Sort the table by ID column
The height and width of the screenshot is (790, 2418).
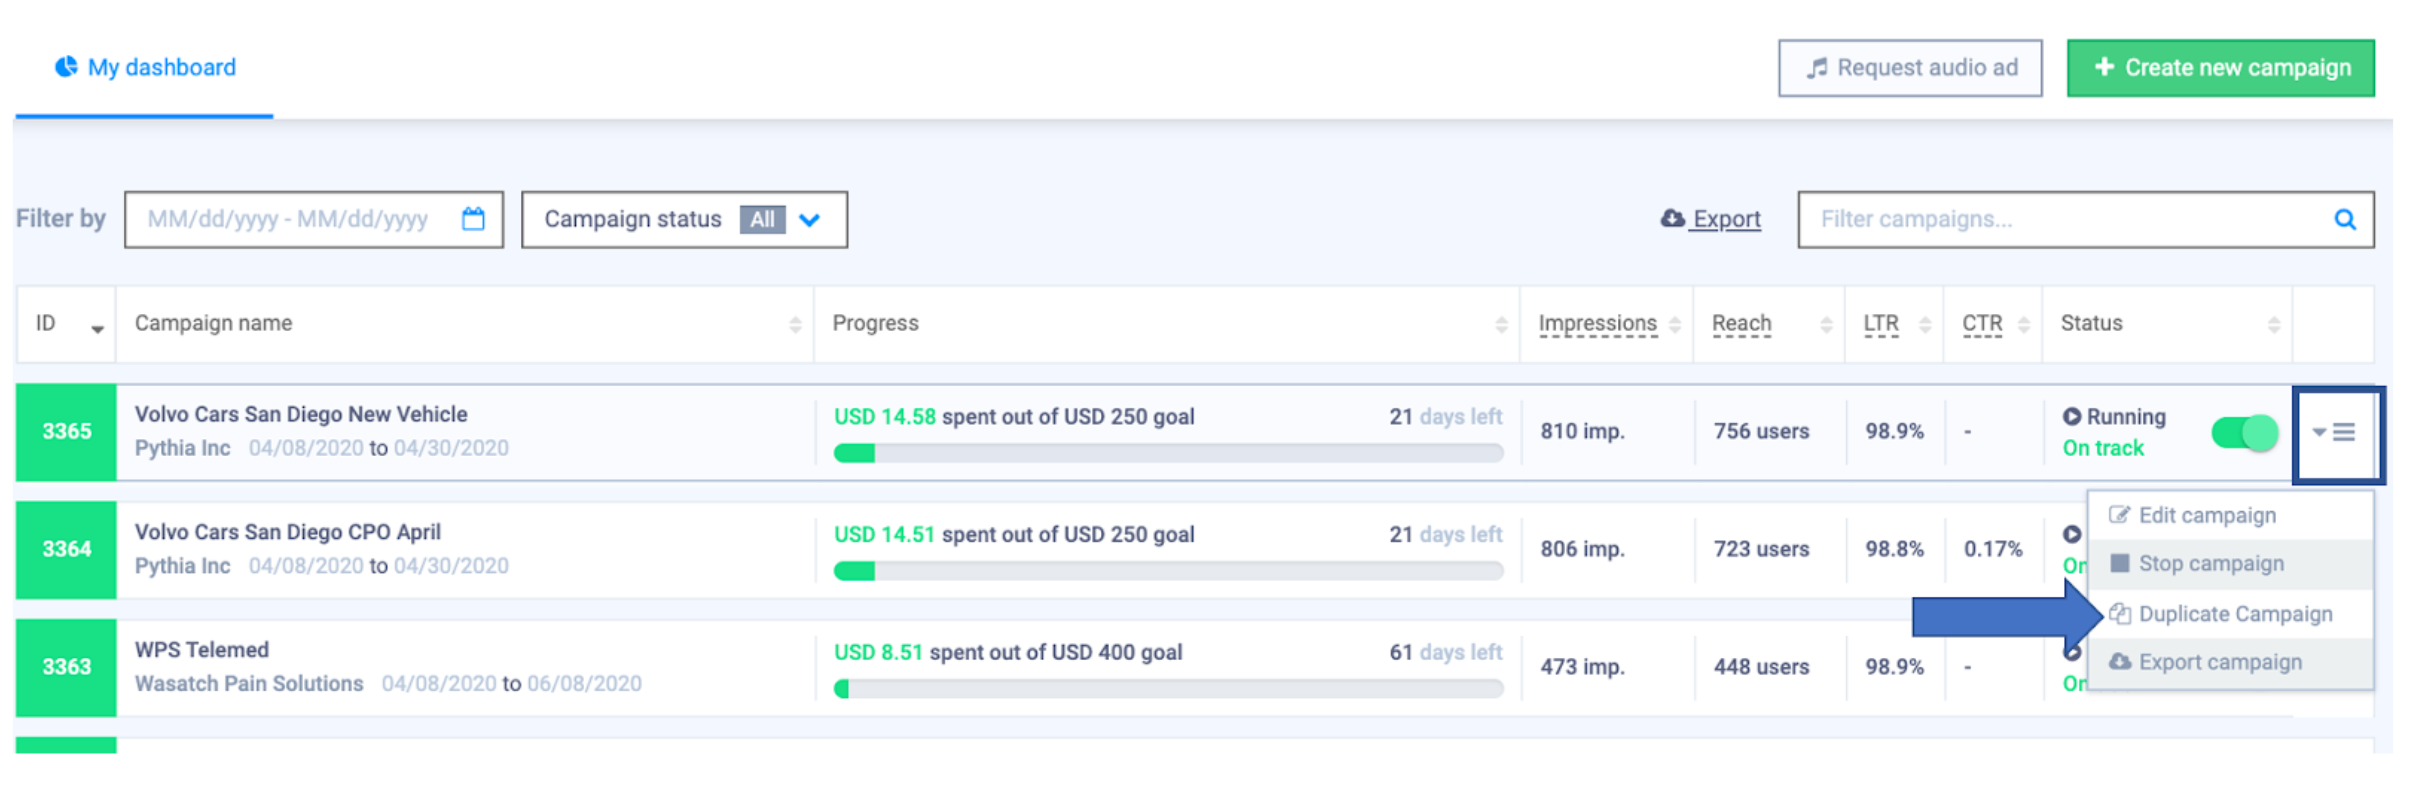pyautogui.click(x=96, y=326)
